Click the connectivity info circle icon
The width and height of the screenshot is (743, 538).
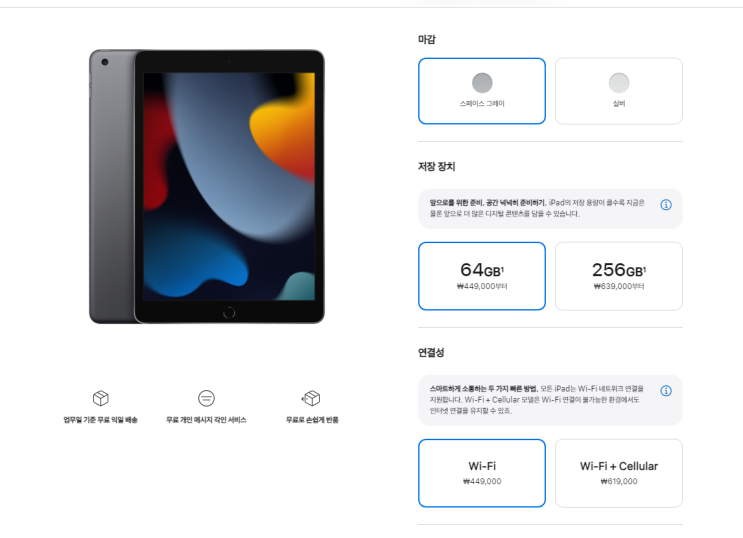(x=666, y=391)
